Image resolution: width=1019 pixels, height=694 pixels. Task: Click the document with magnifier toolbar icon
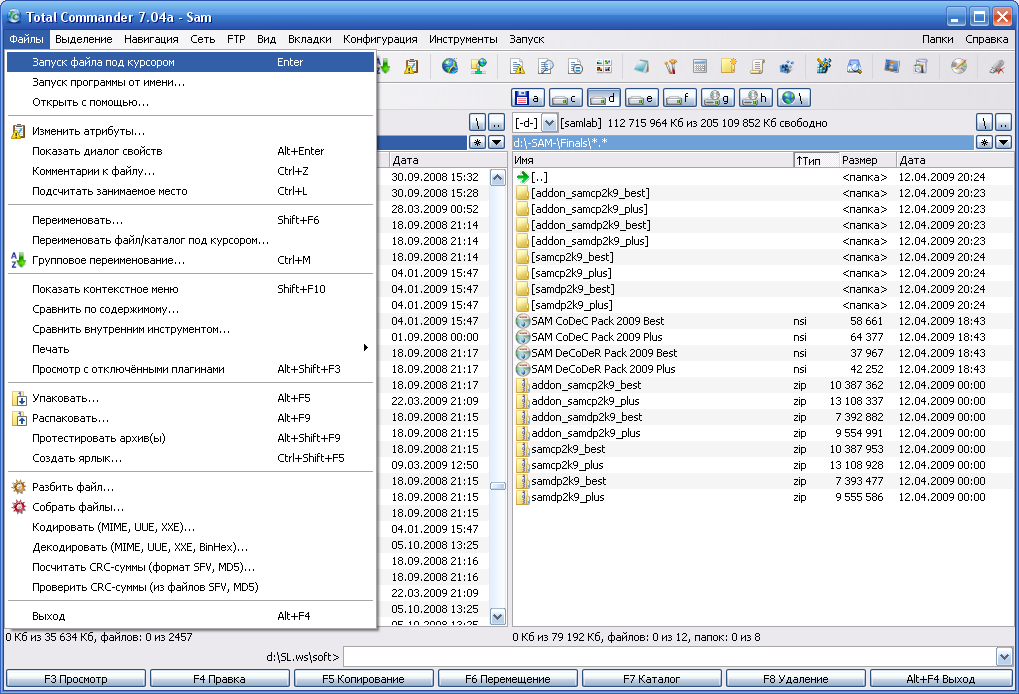click(x=546, y=66)
